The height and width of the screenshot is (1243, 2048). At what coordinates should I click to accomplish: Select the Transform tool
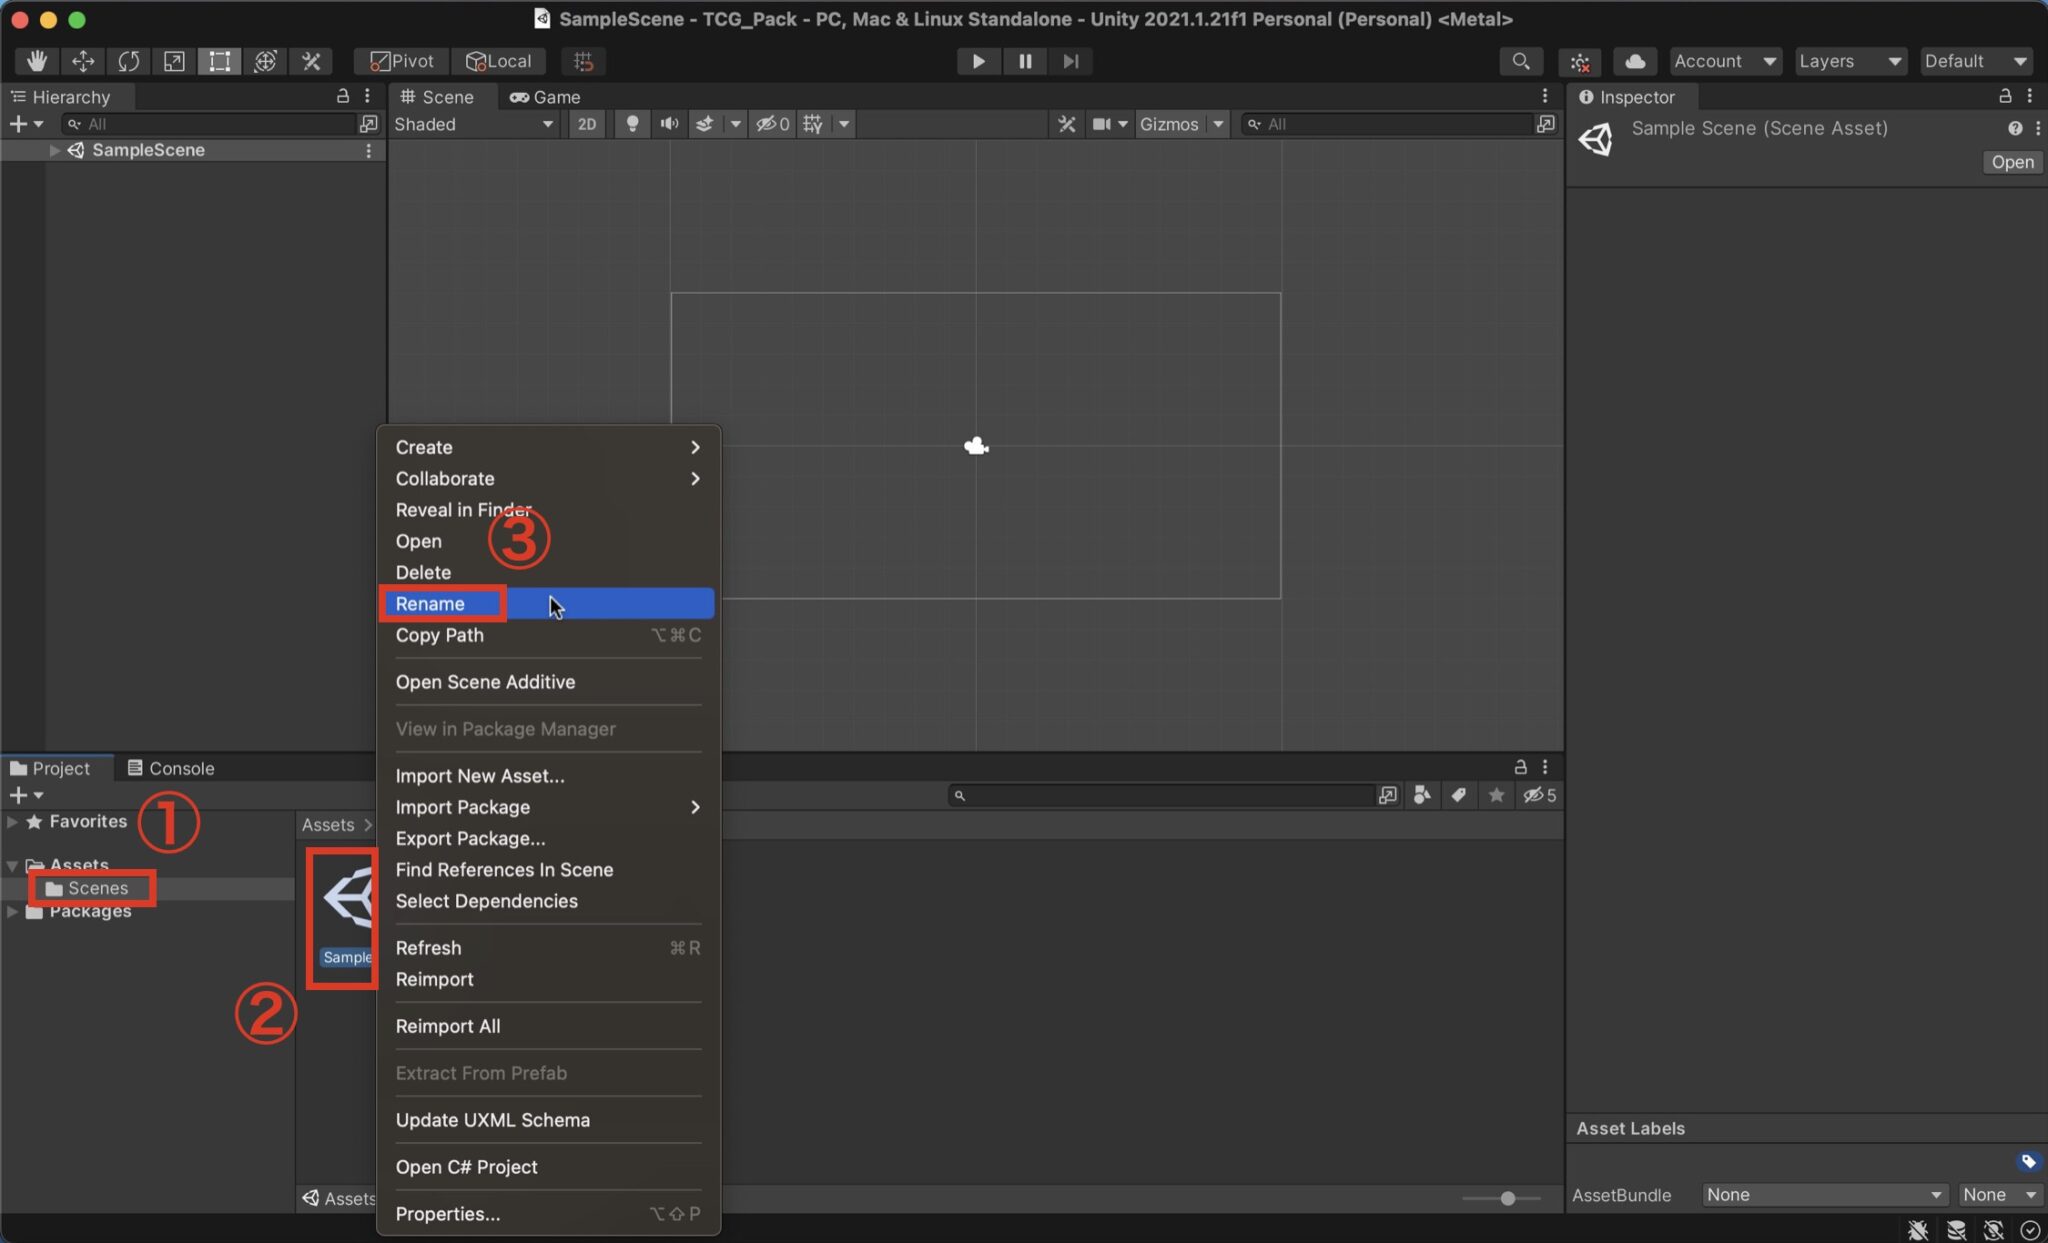click(x=265, y=61)
